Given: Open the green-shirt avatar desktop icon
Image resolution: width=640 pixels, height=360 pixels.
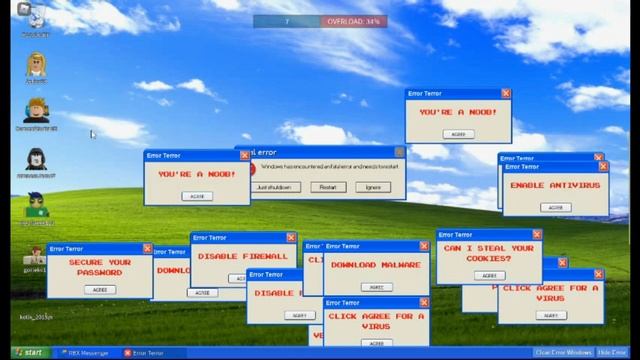Looking at the screenshot, I should (36, 204).
